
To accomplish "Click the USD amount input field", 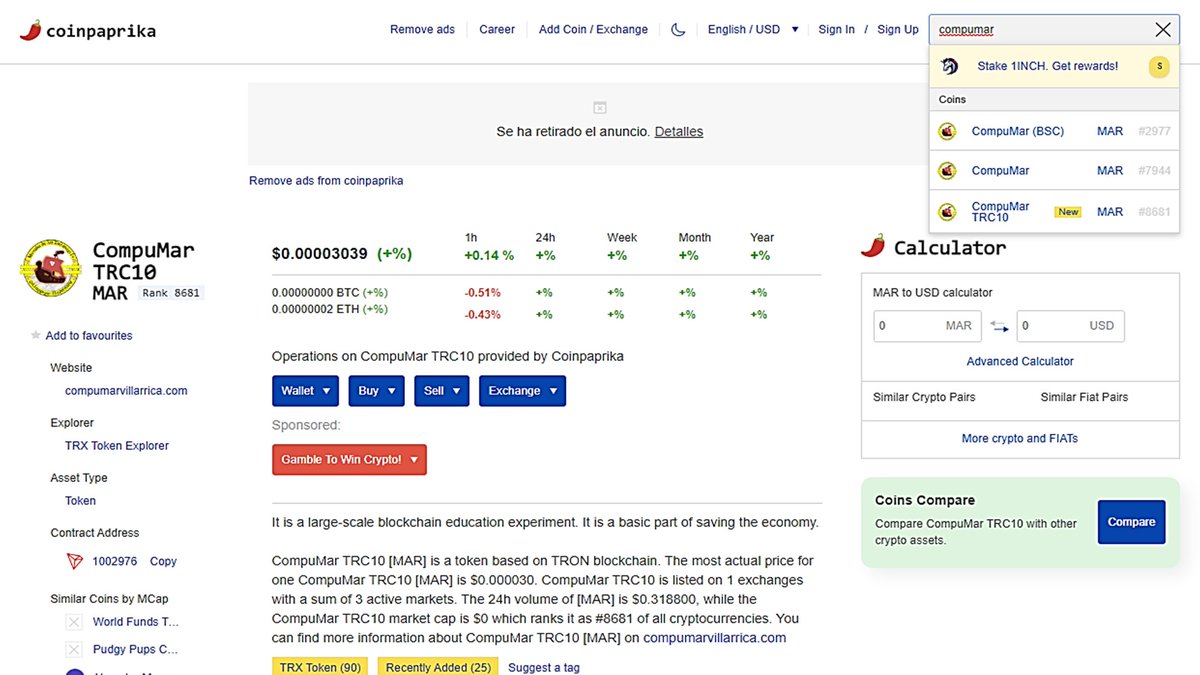I will 1070,326.
